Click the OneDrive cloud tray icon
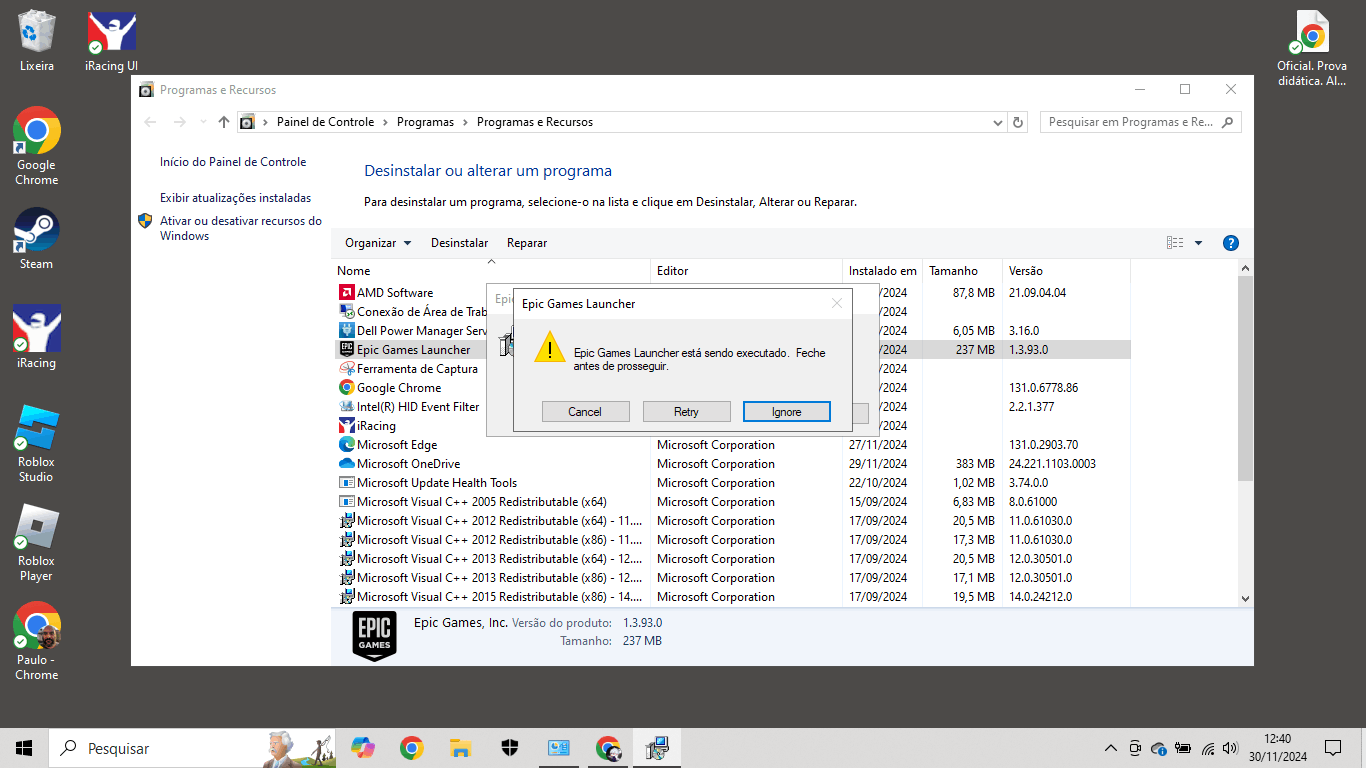 [1159, 748]
